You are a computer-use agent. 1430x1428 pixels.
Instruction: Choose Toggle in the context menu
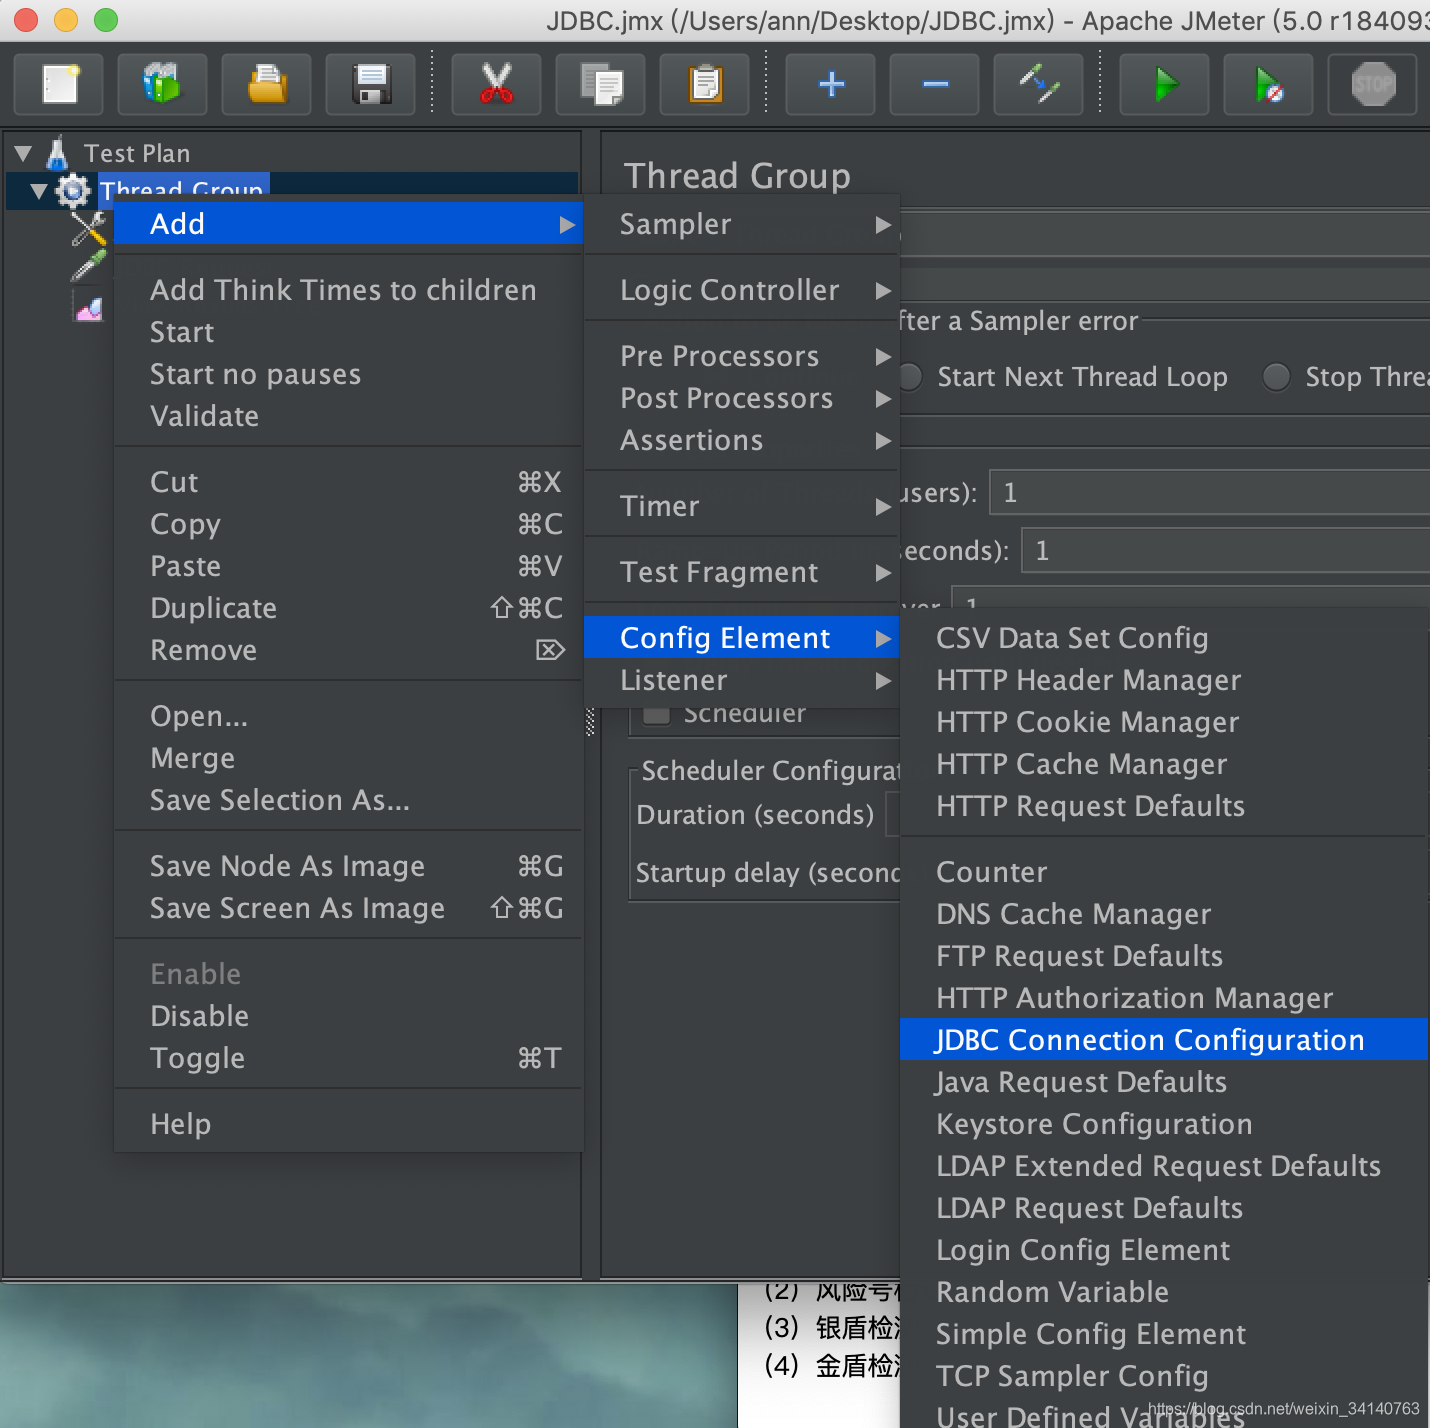pos(349,1058)
